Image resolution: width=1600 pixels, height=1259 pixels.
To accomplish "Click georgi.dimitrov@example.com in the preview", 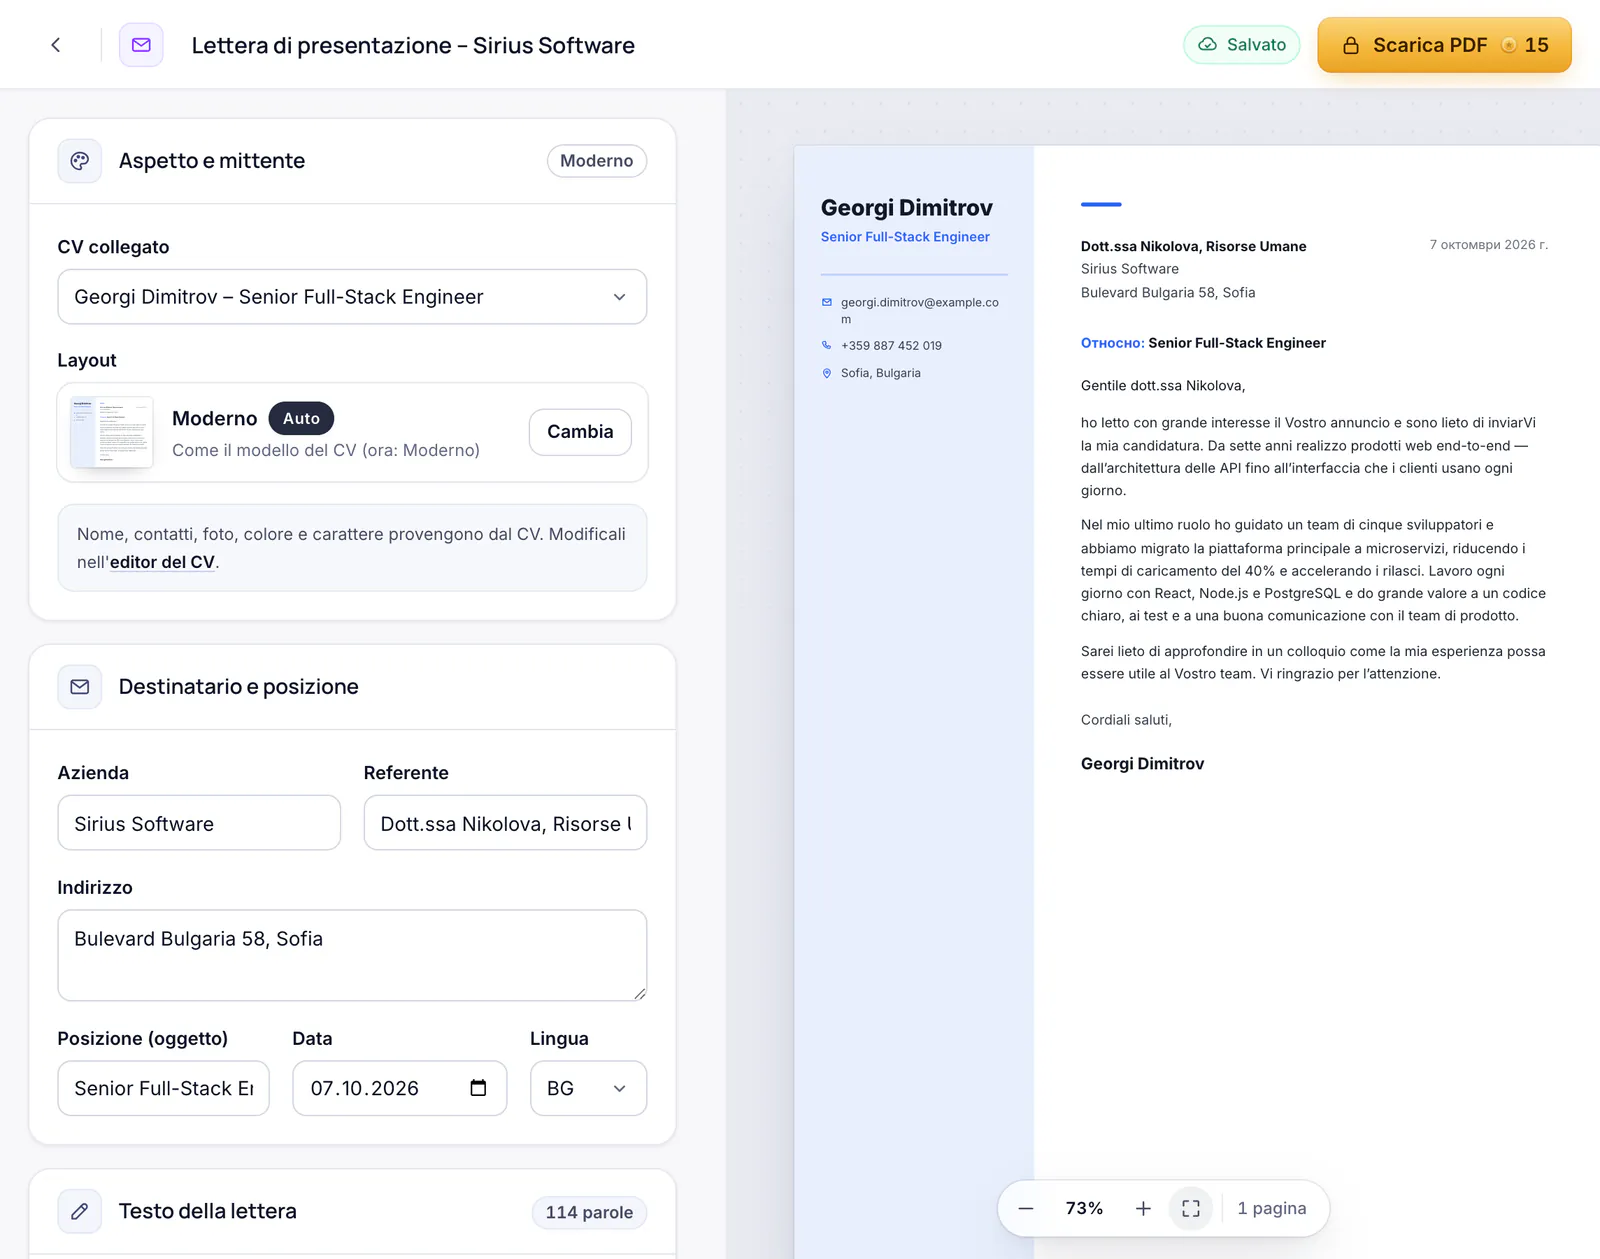I will 920,310.
